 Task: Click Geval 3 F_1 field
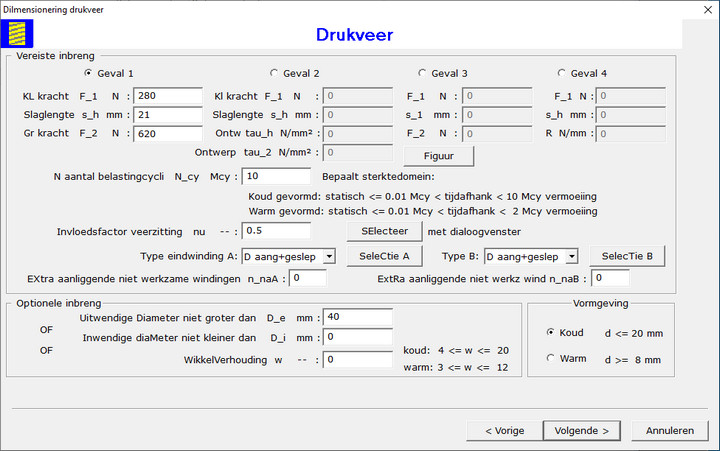(x=497, y=96)
